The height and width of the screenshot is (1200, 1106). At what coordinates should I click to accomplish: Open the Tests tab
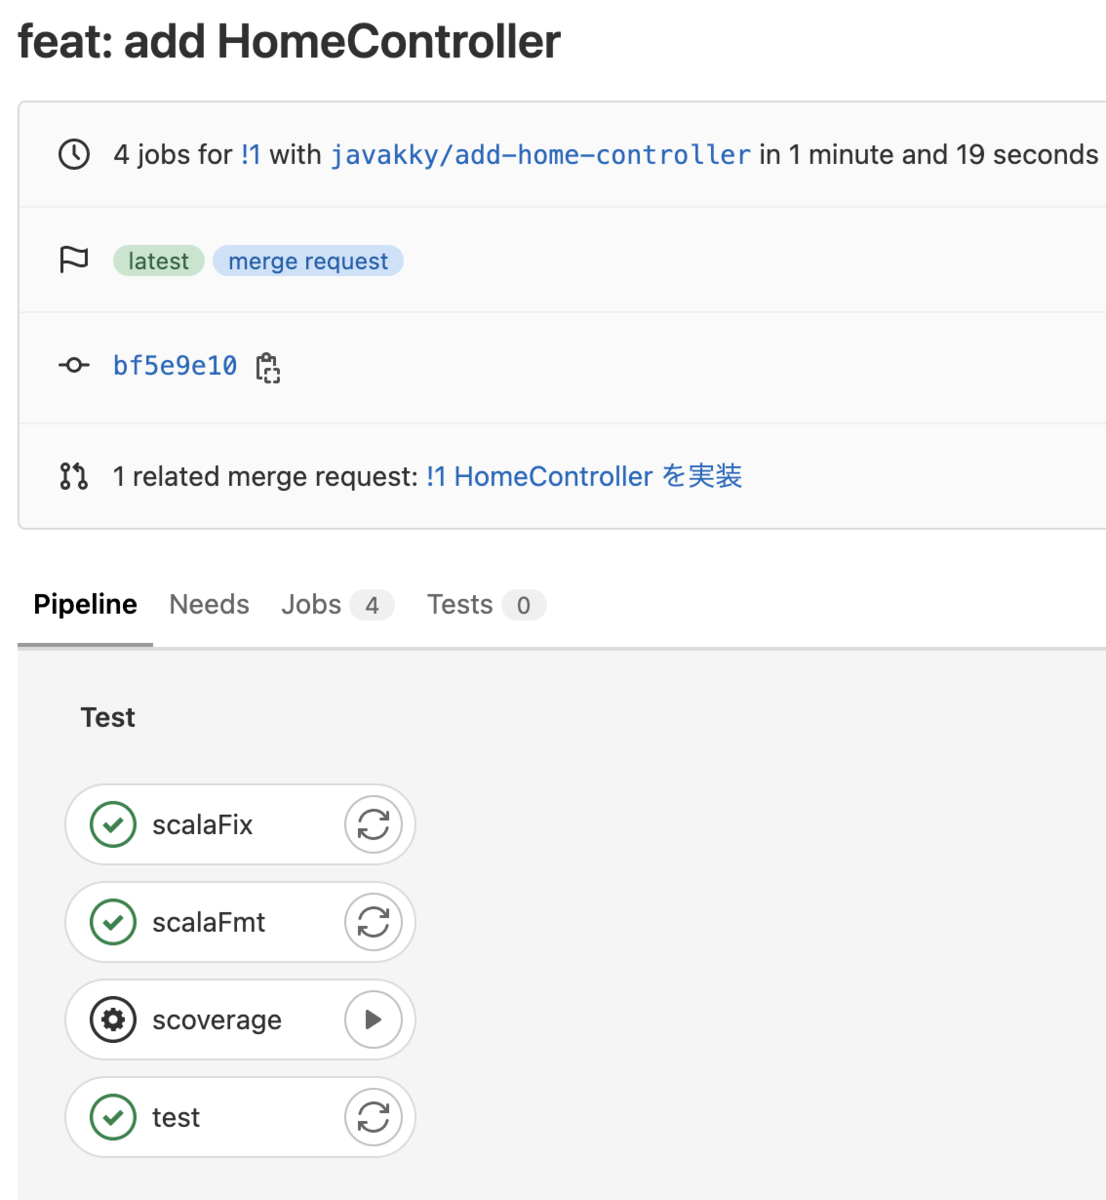click(x=486, y=605)
